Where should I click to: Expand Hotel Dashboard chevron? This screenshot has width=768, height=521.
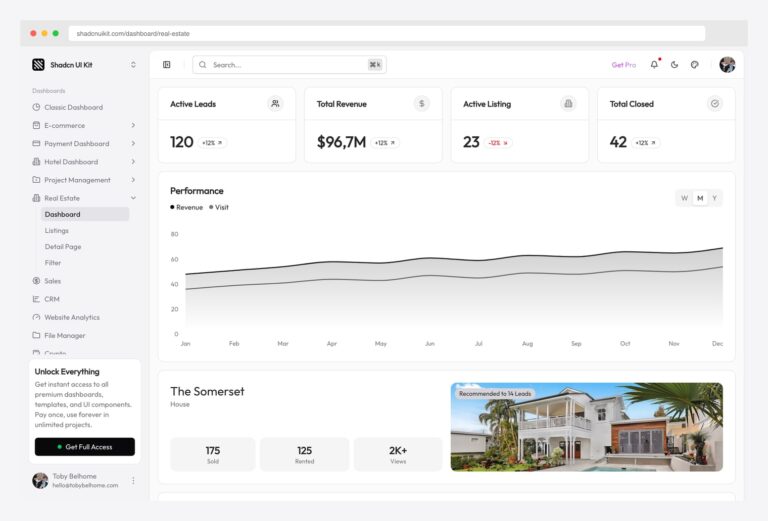(x=133, y=162)
